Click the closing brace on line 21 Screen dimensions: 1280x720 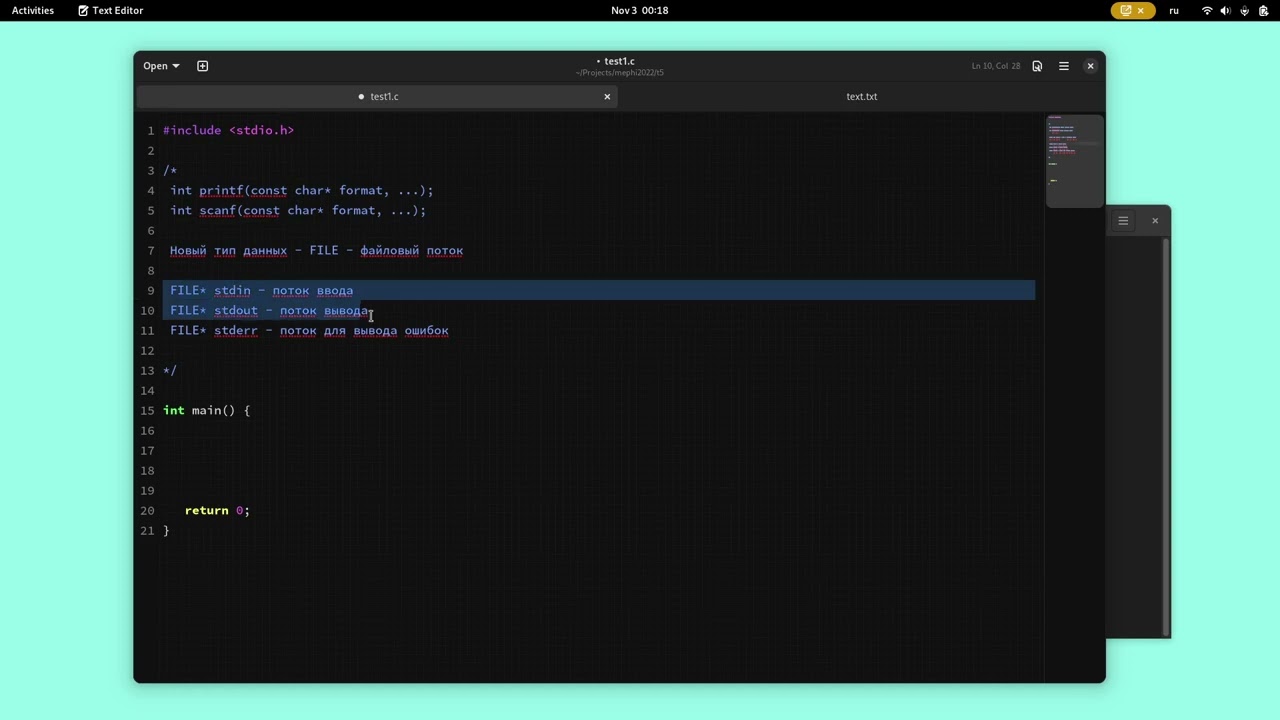click(166, 530)
